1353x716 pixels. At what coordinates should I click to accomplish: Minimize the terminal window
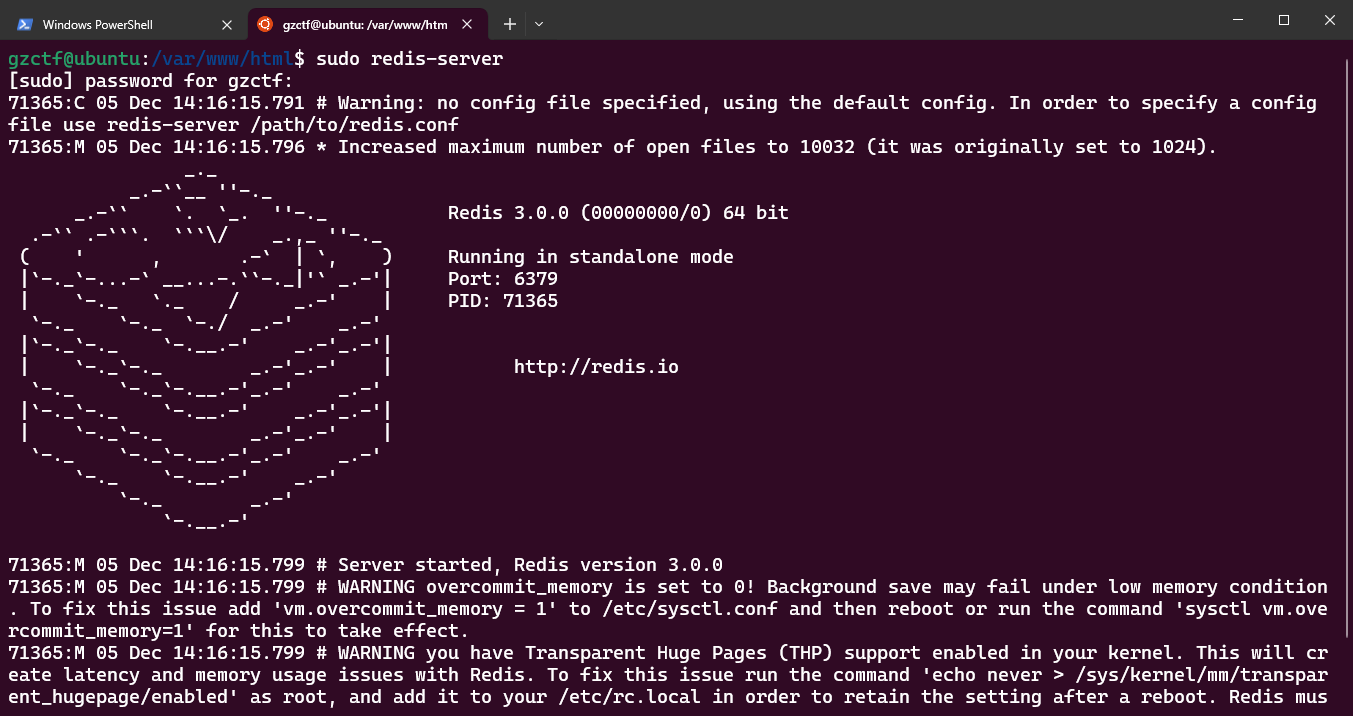1238,20
